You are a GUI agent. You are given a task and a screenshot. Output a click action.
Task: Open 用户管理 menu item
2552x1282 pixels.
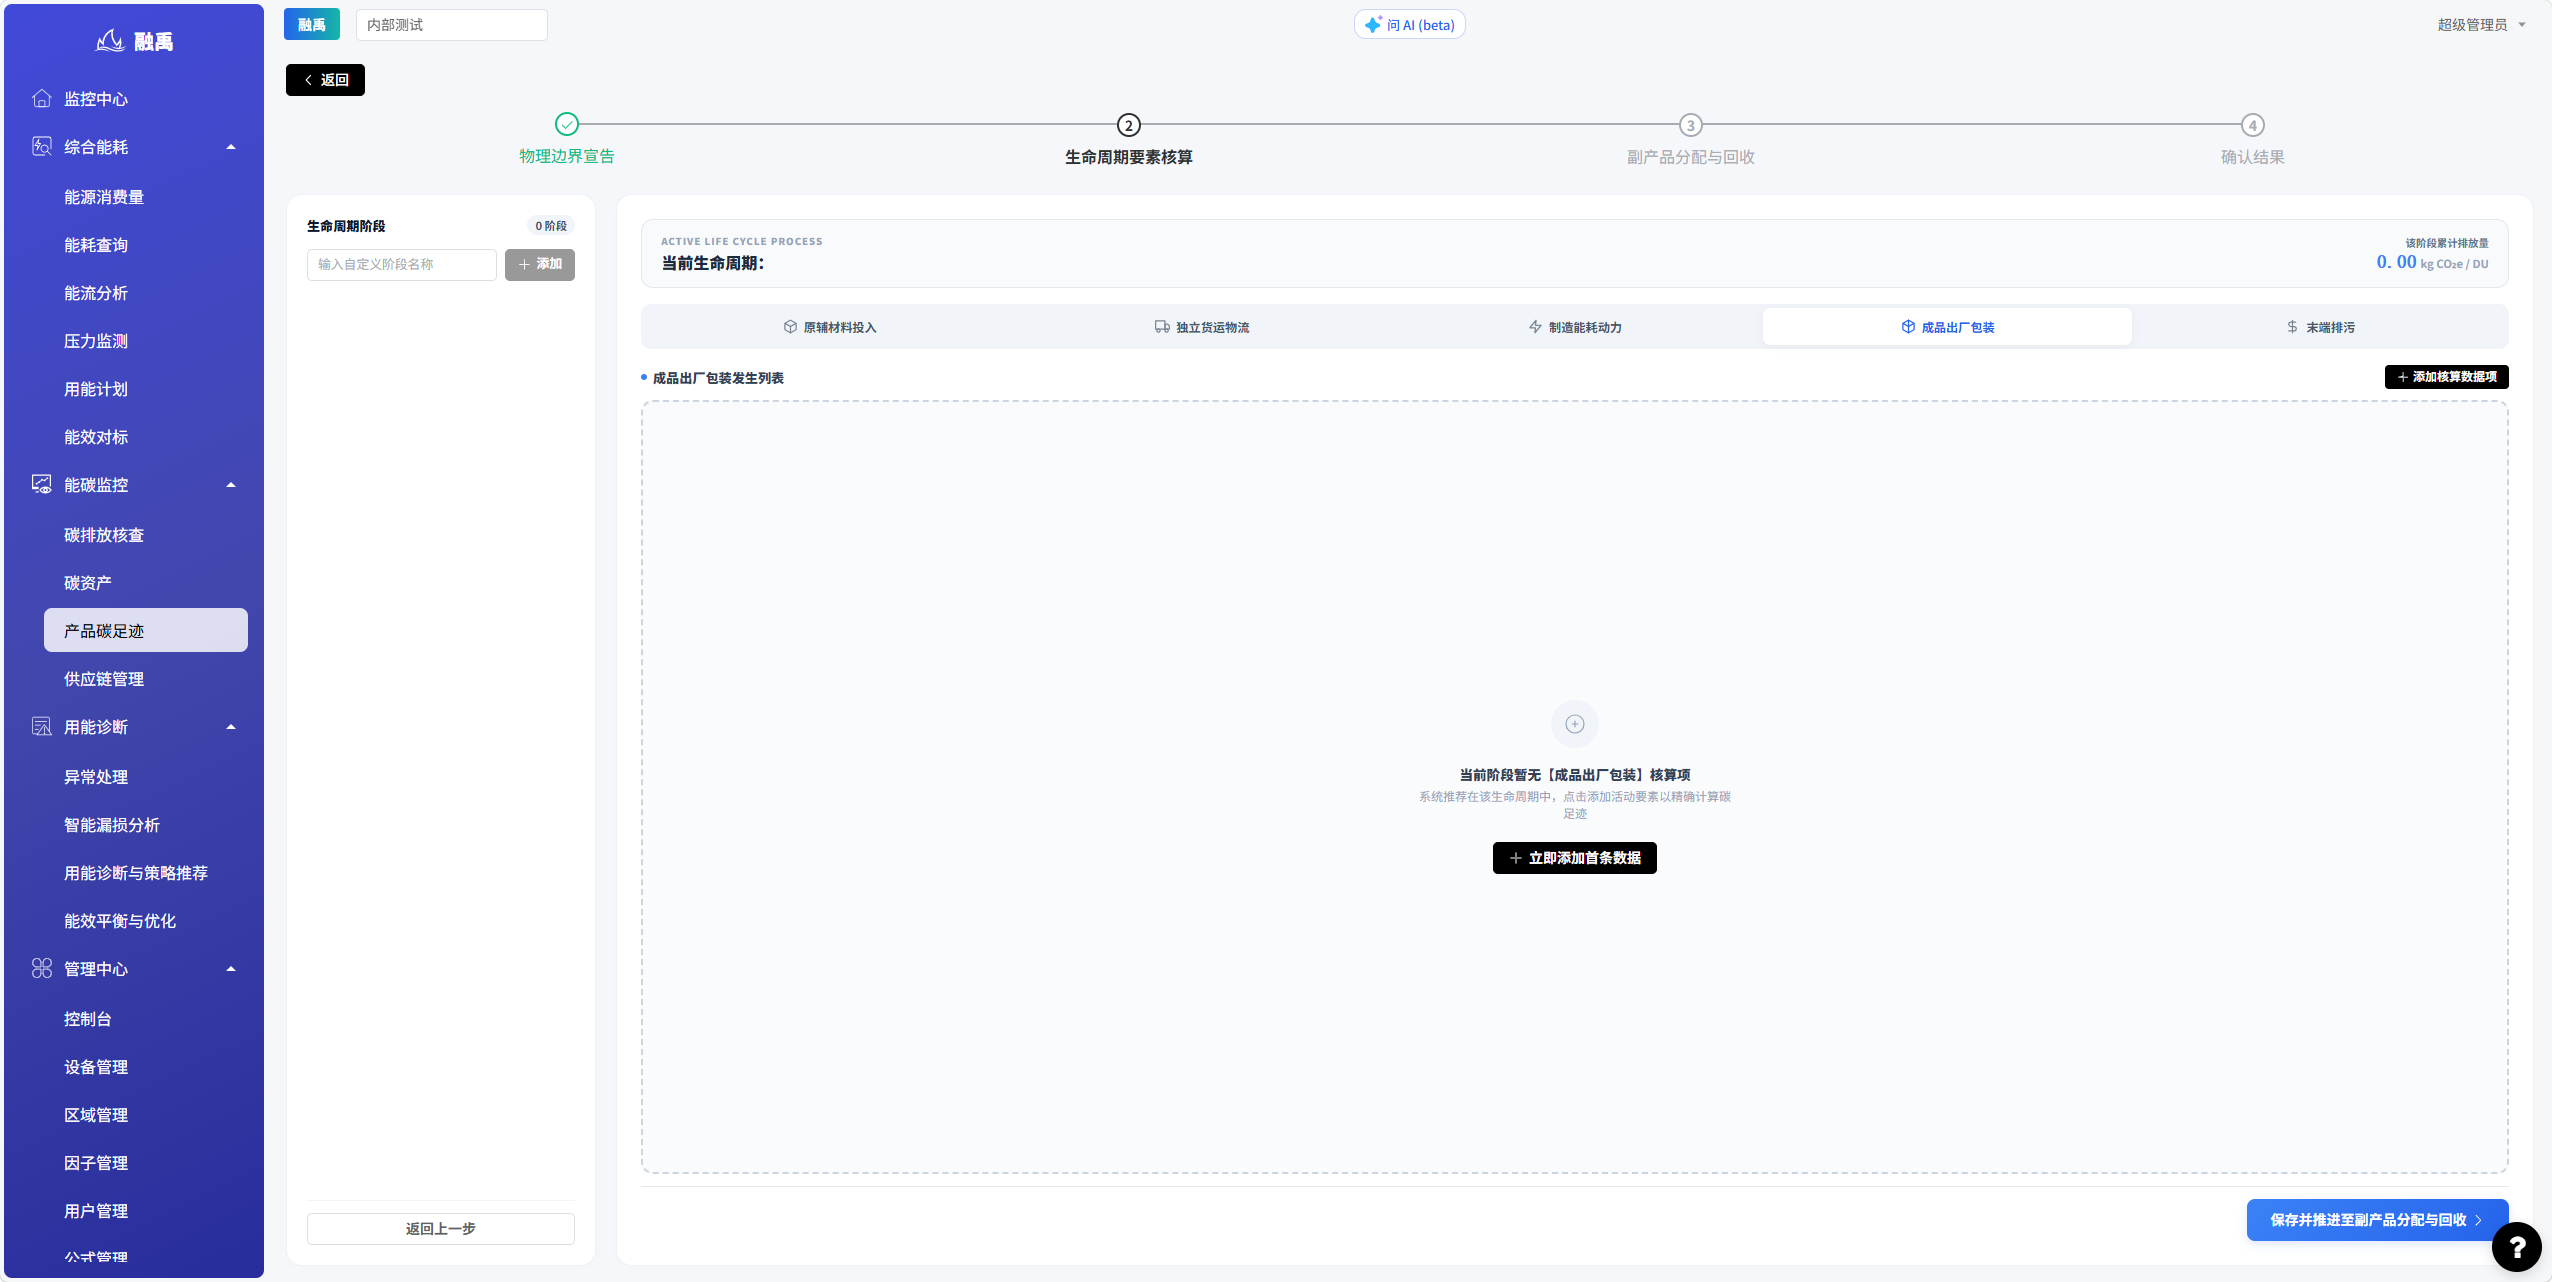pyautogui.click(x=146, y=1211)
